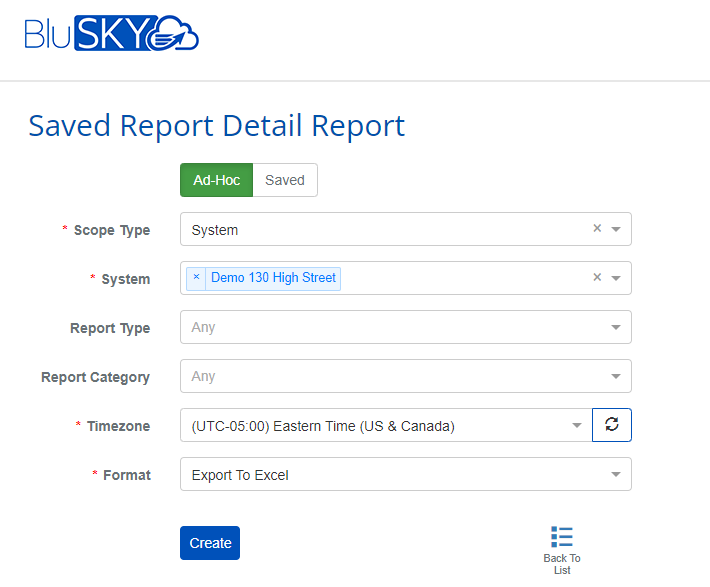Viewport: 710px width, 587px height.
Task: Click the Back To List text link
Action: pyautogui.click(x=562, y=564)
